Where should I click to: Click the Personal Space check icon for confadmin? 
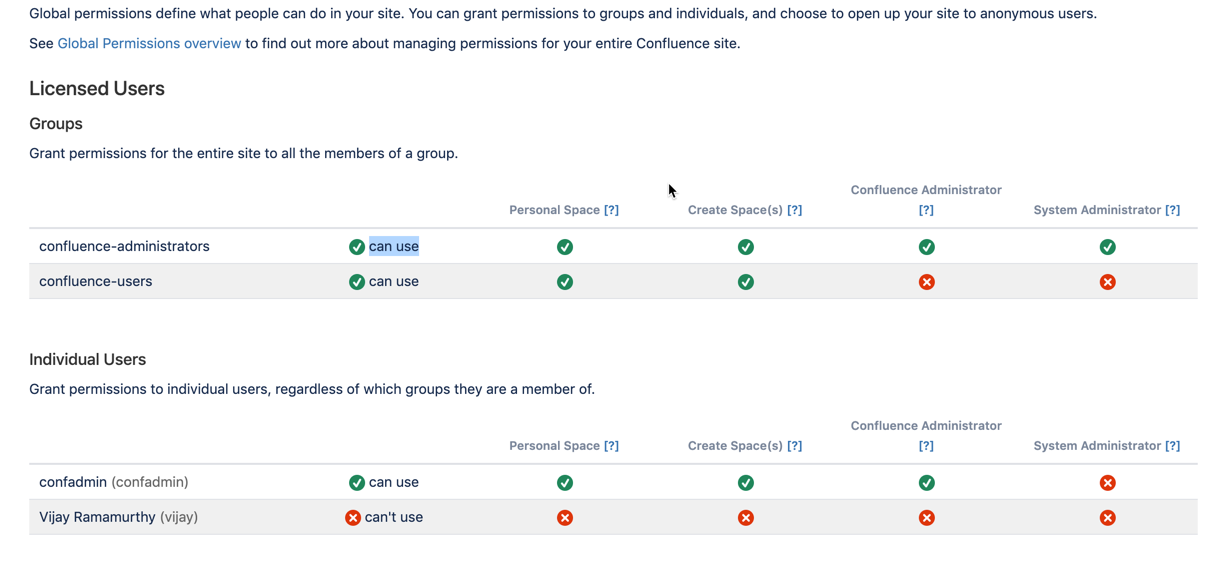click(x=565, y=483)
